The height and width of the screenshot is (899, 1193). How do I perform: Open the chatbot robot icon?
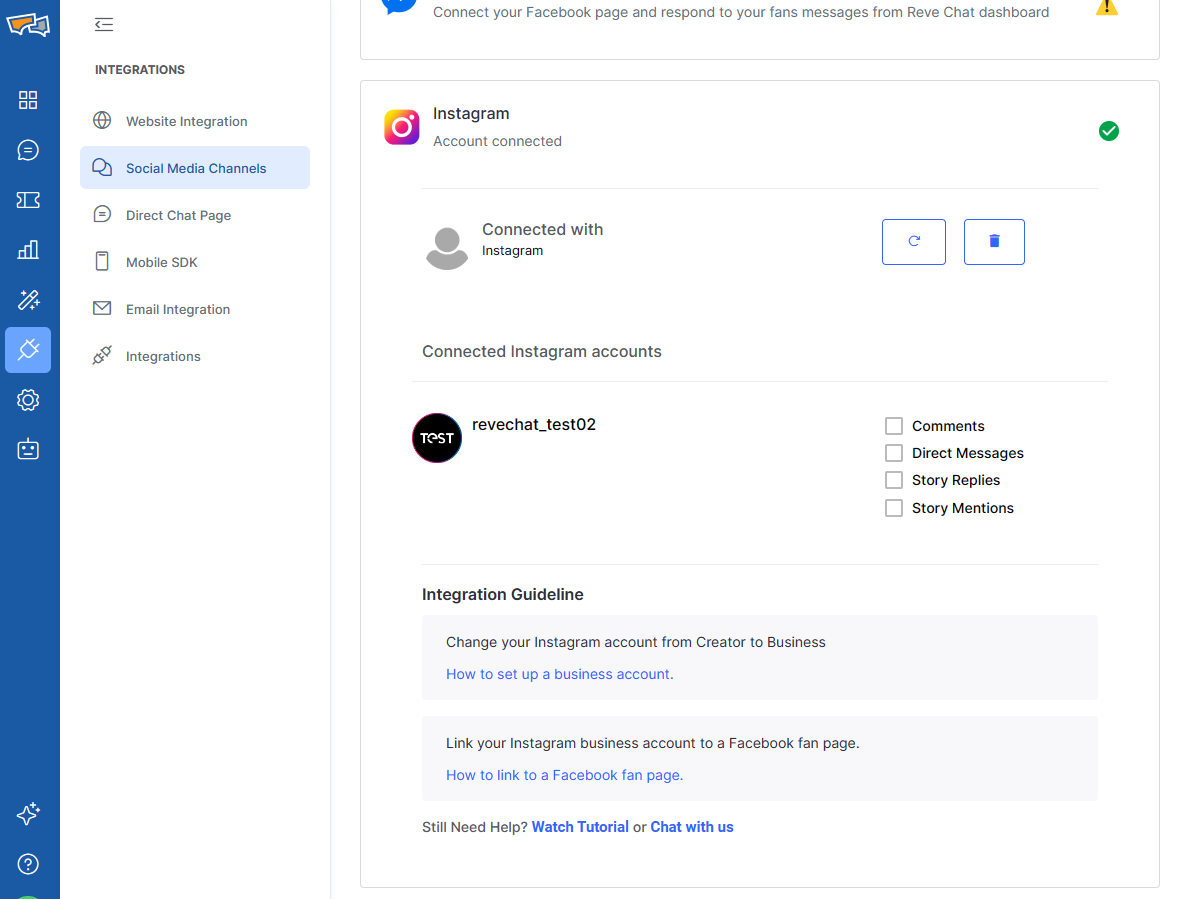point(28,450)
